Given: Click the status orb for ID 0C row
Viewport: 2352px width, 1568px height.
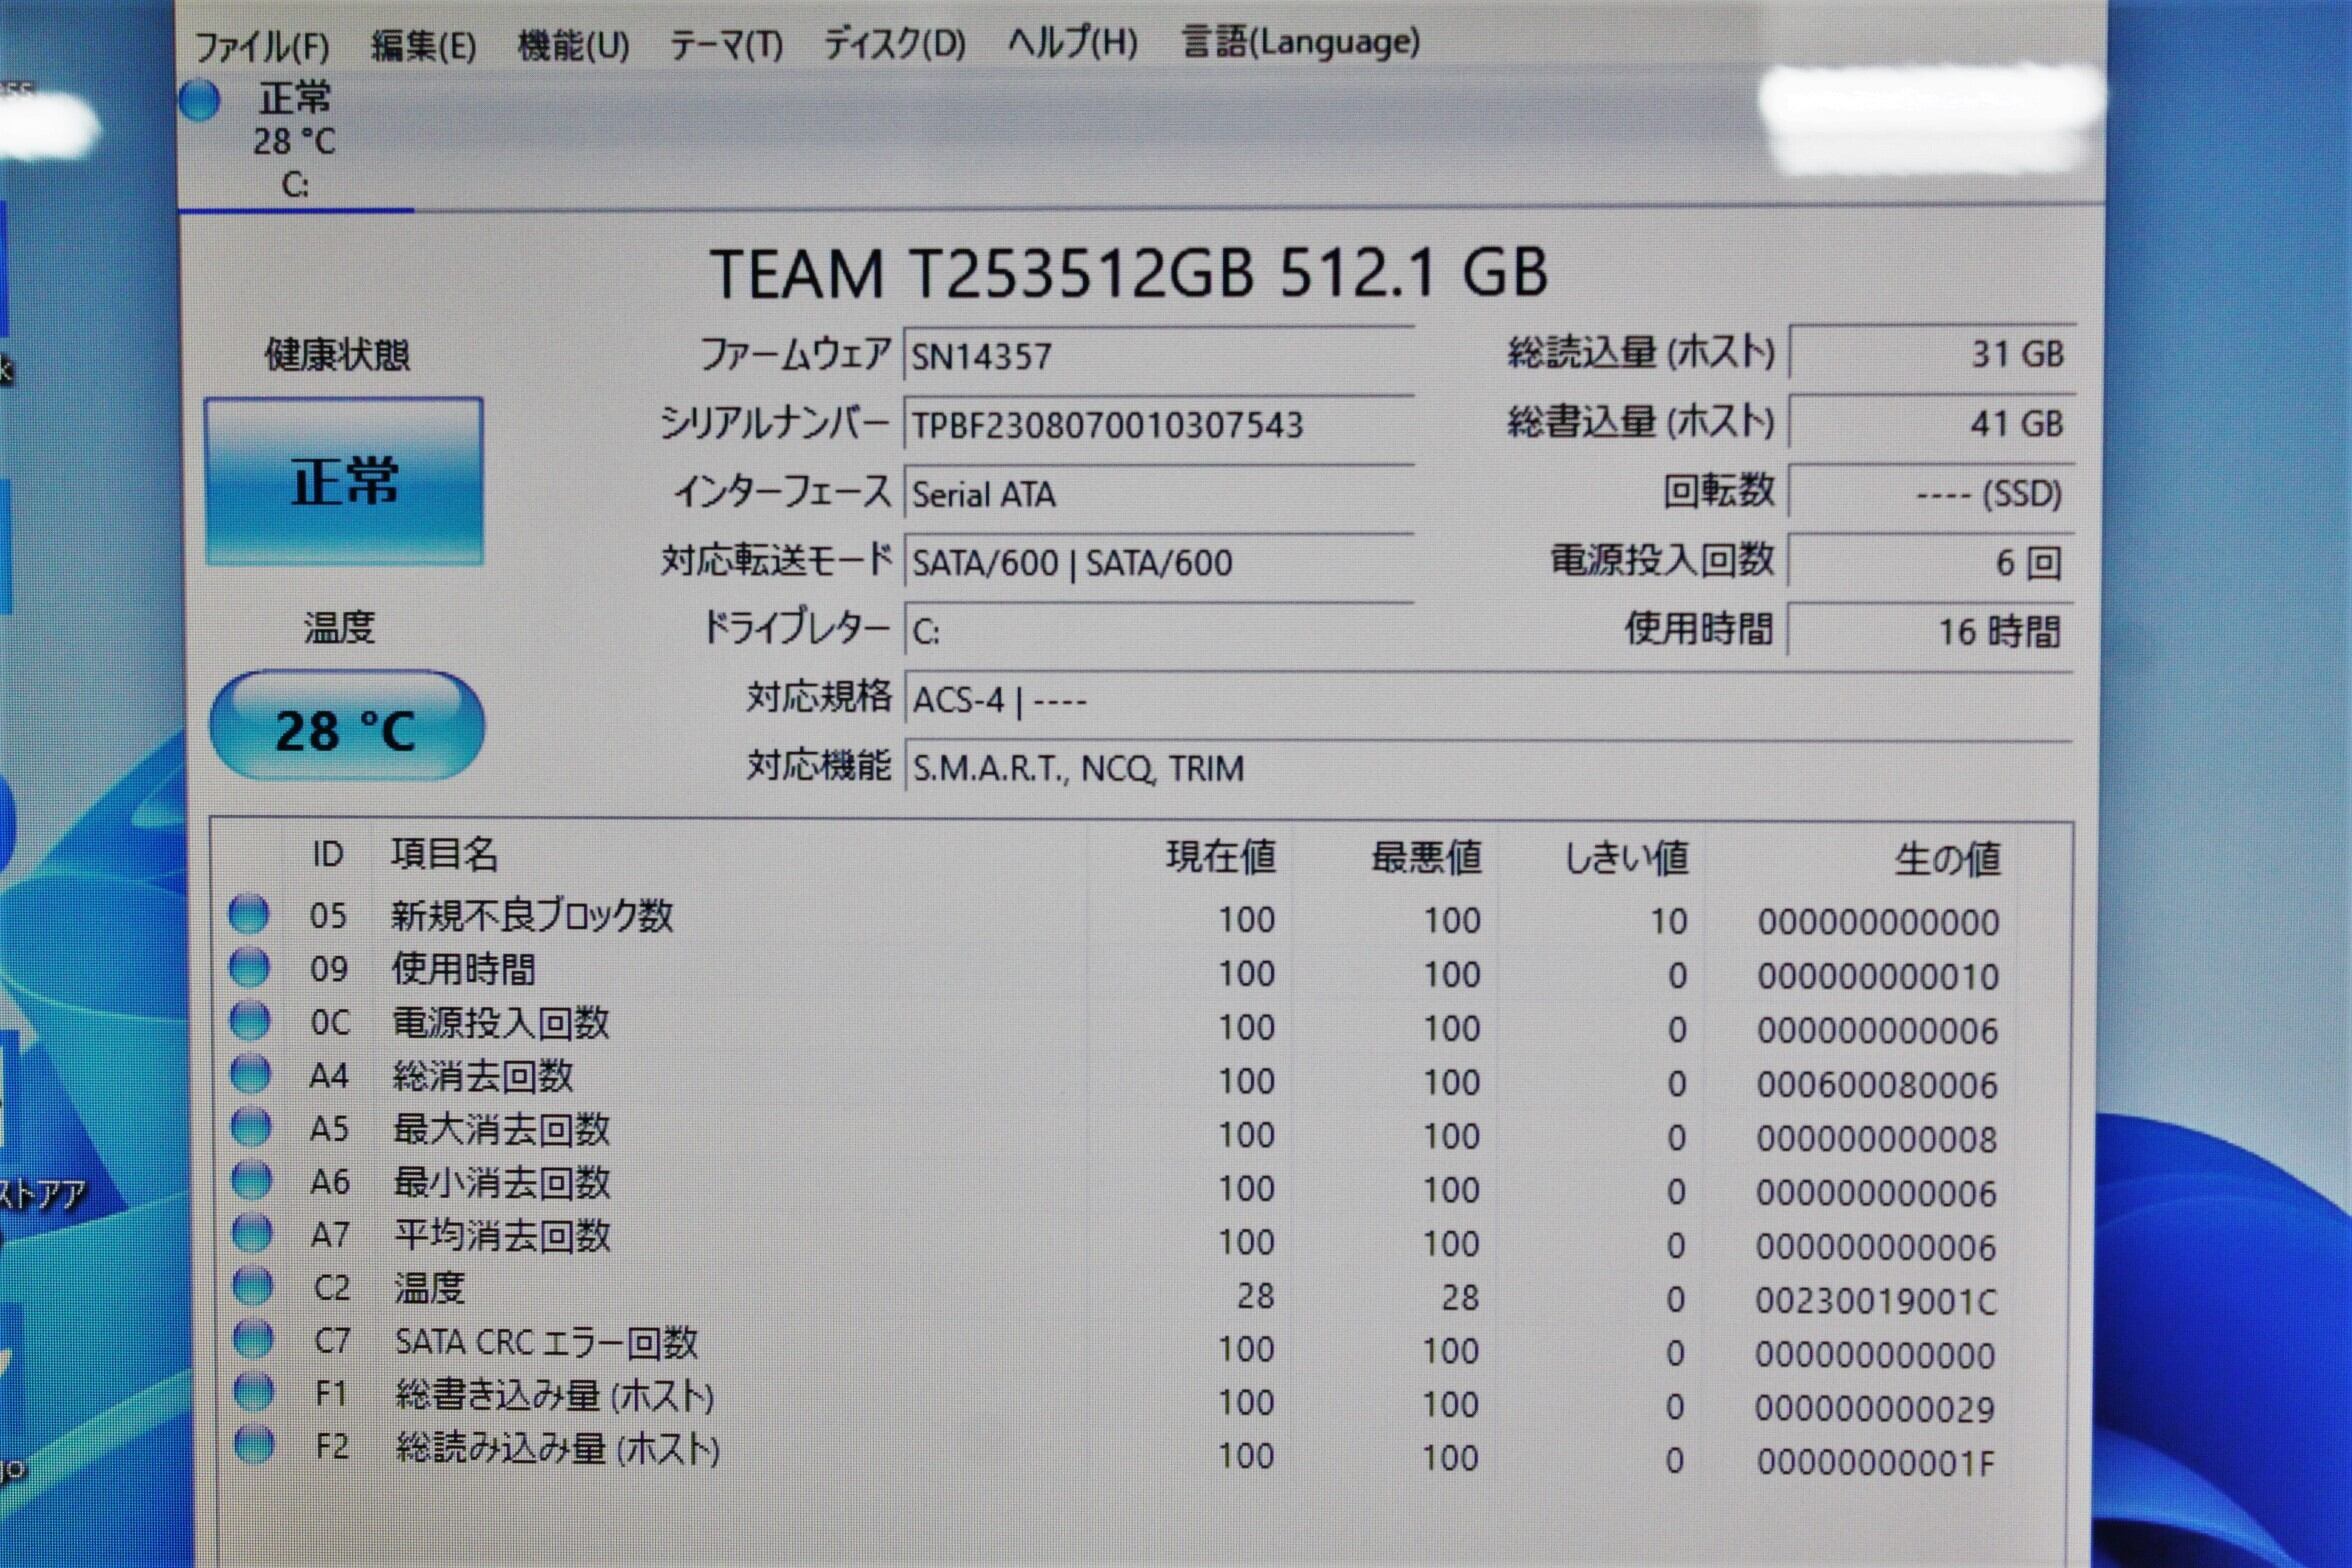Looking at the screenshot, I should [250, 1021].
